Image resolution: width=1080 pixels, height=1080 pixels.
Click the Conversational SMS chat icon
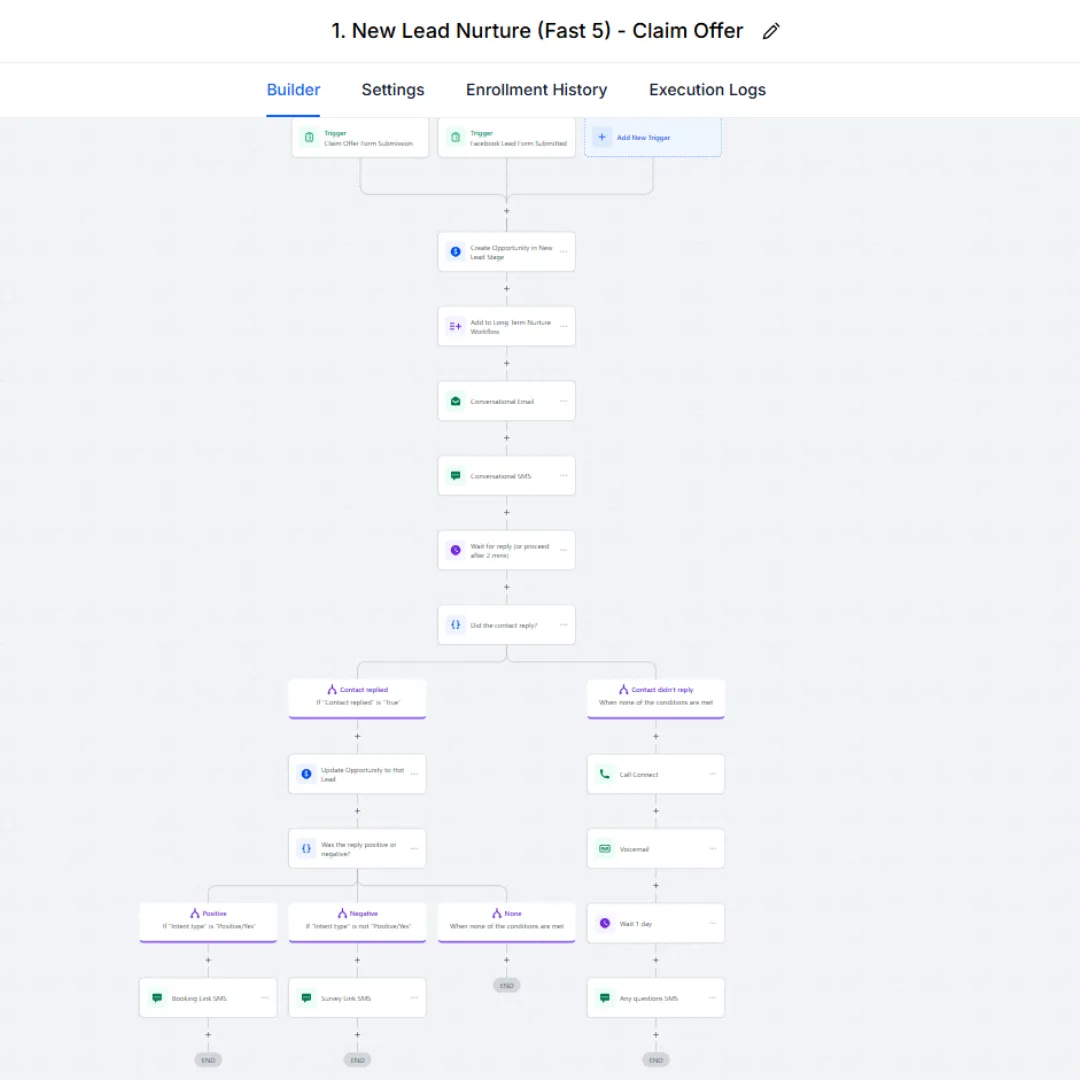click(455, 476)
